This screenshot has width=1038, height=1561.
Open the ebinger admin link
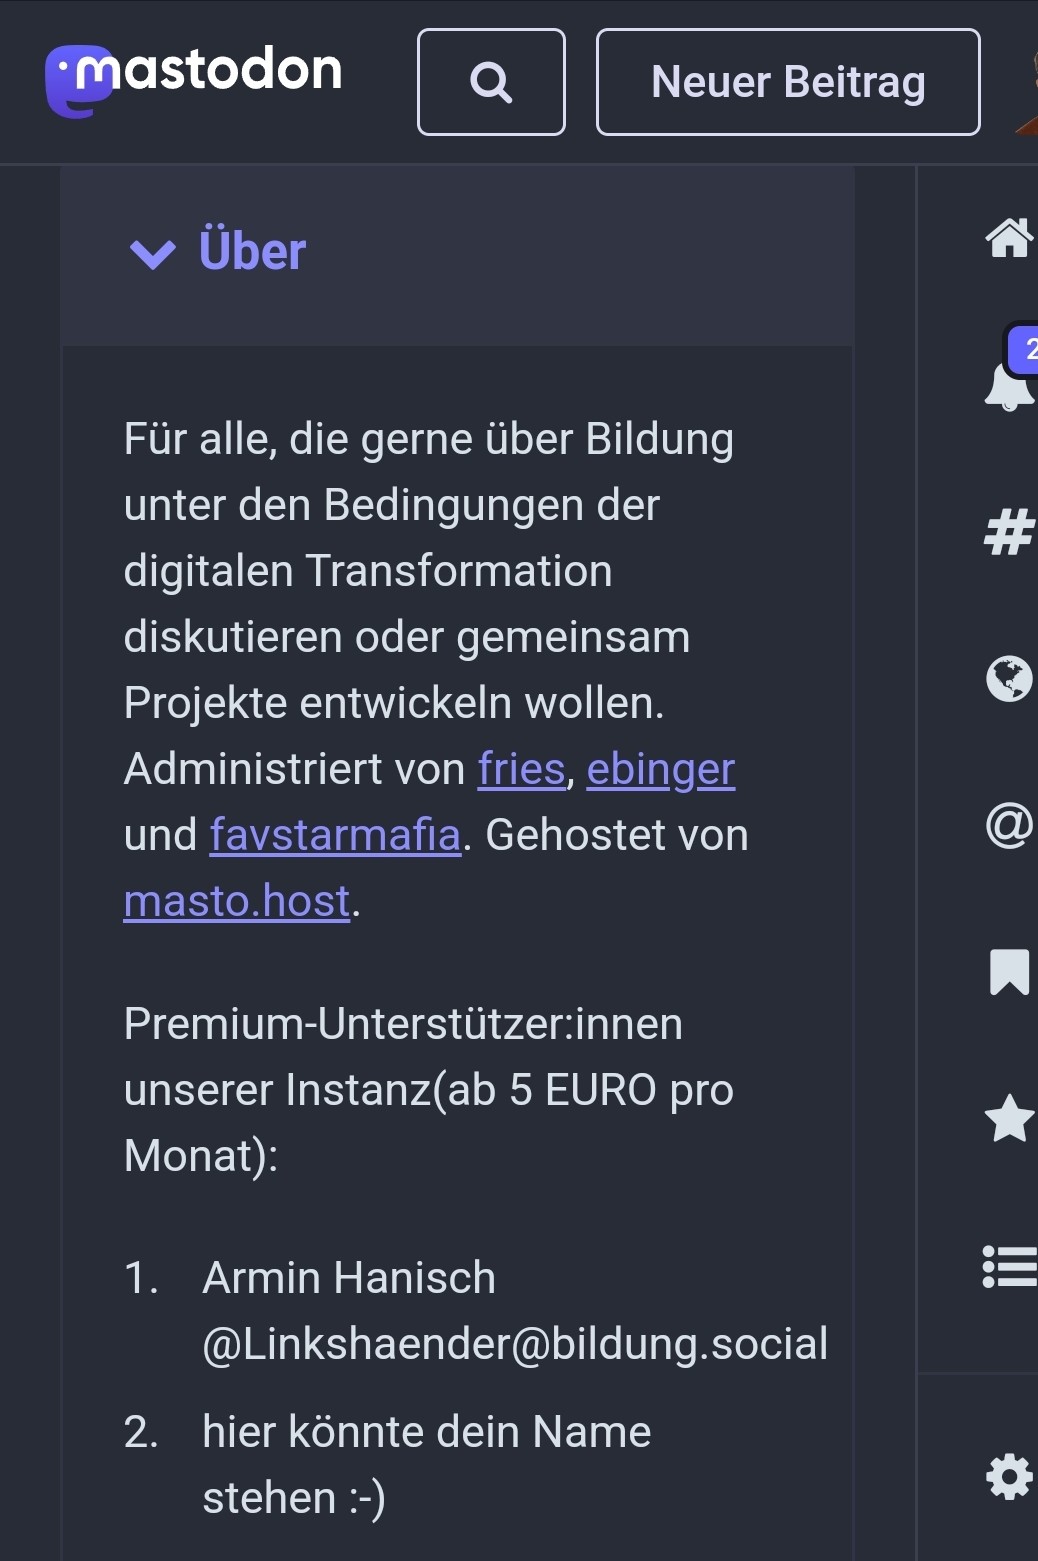coord(661,769)
